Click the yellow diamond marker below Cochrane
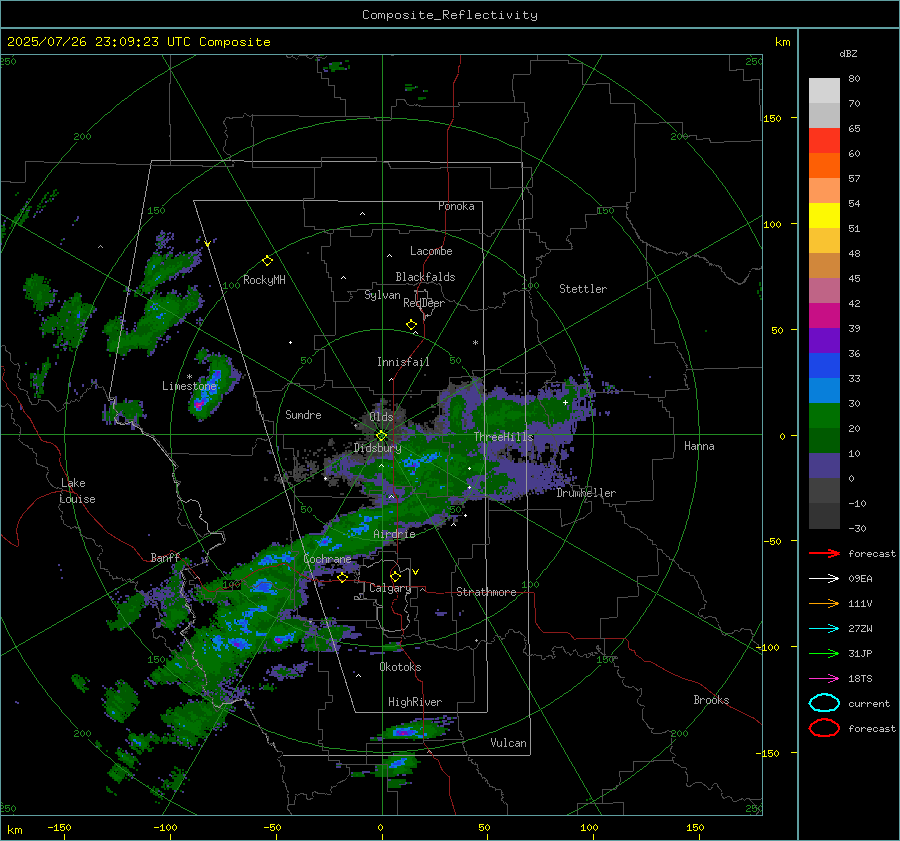The image size is (900, 841). [x=342, y=578]
